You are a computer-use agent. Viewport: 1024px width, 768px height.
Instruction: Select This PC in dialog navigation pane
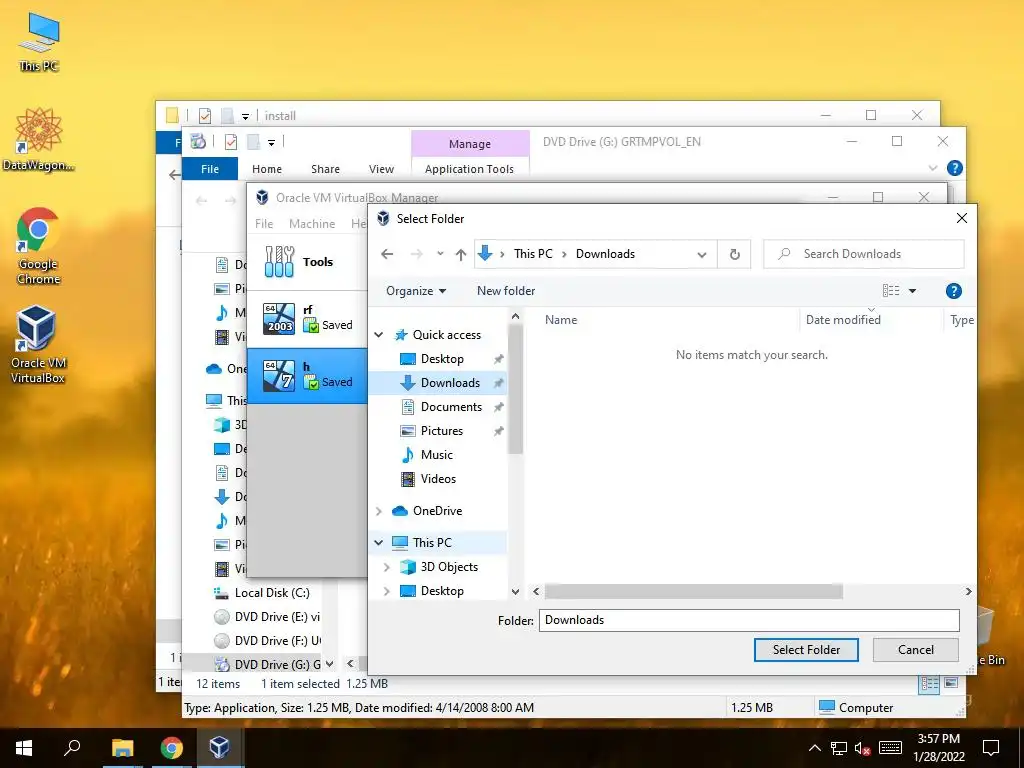(432, 543)
